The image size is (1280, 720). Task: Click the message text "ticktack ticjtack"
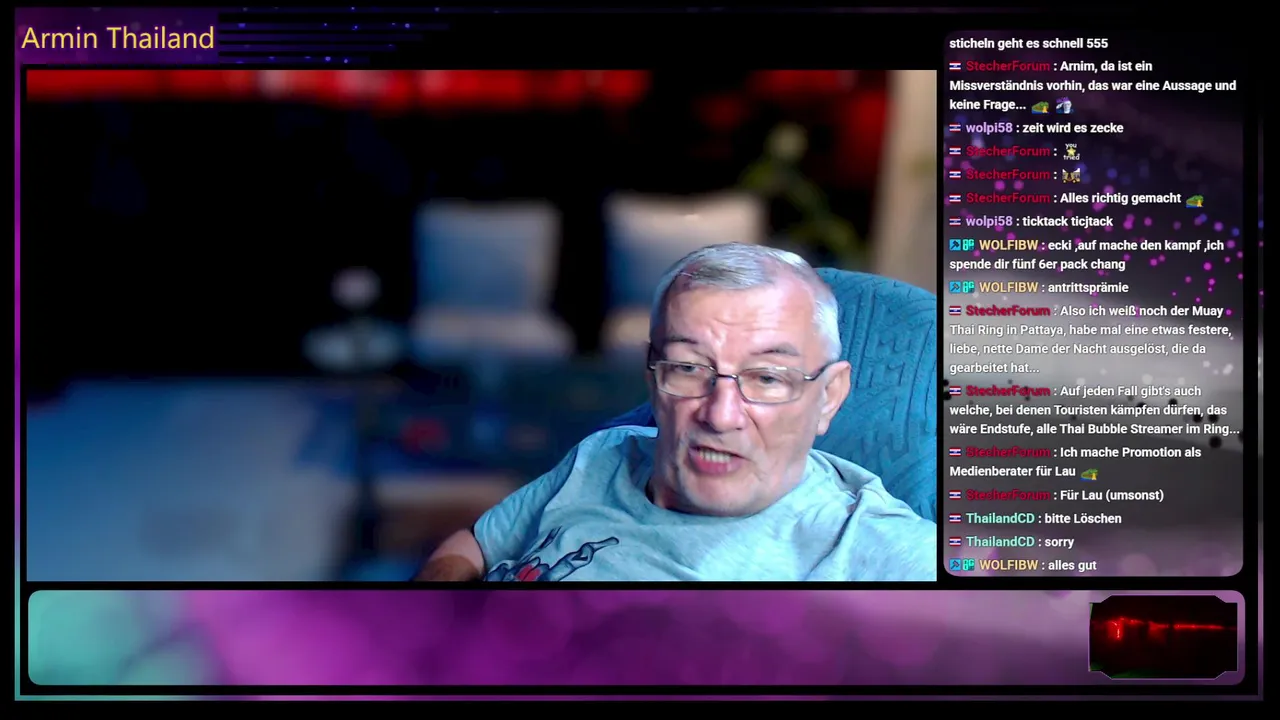pyautogui.click(x=1067, y=221)
